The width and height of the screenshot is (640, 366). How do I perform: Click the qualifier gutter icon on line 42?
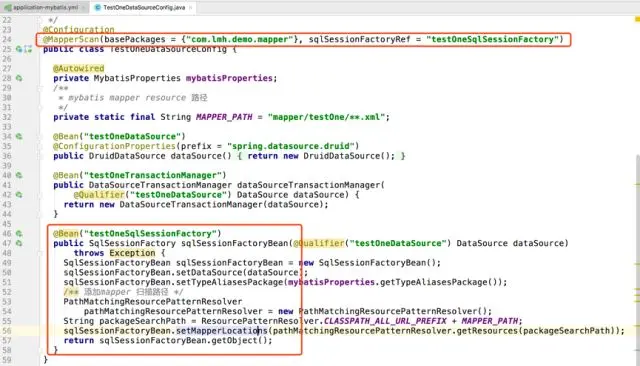[19, 195]
